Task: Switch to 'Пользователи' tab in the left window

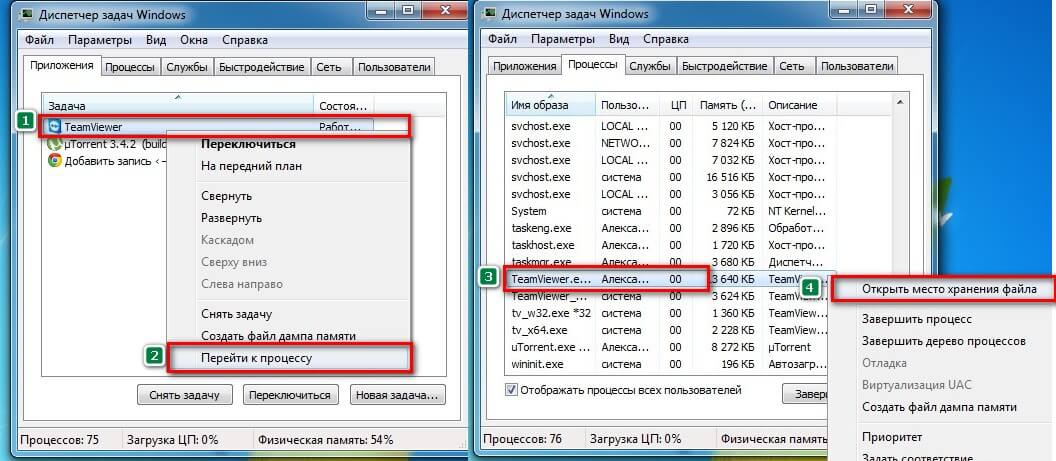Action: tap(394, 67)
